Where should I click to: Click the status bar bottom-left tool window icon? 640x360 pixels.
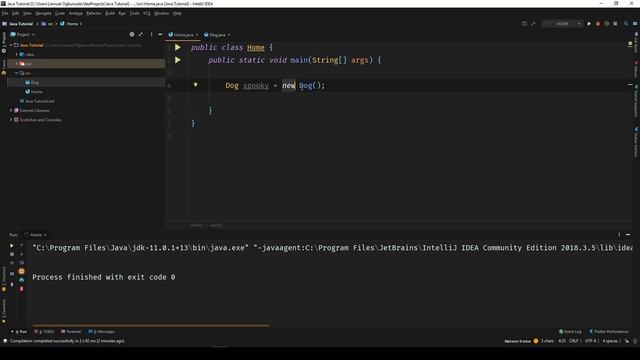click(x=5, y=341)
